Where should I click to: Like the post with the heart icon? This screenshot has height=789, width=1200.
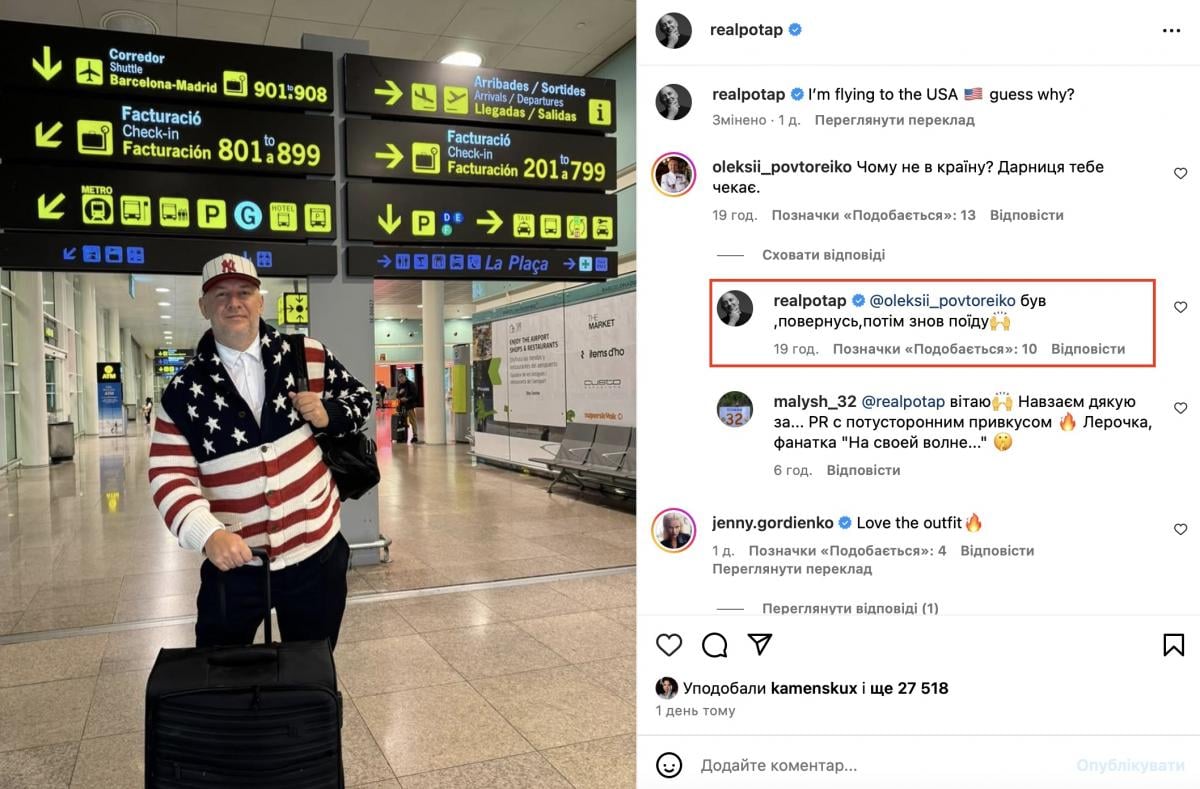pos(669,644)
